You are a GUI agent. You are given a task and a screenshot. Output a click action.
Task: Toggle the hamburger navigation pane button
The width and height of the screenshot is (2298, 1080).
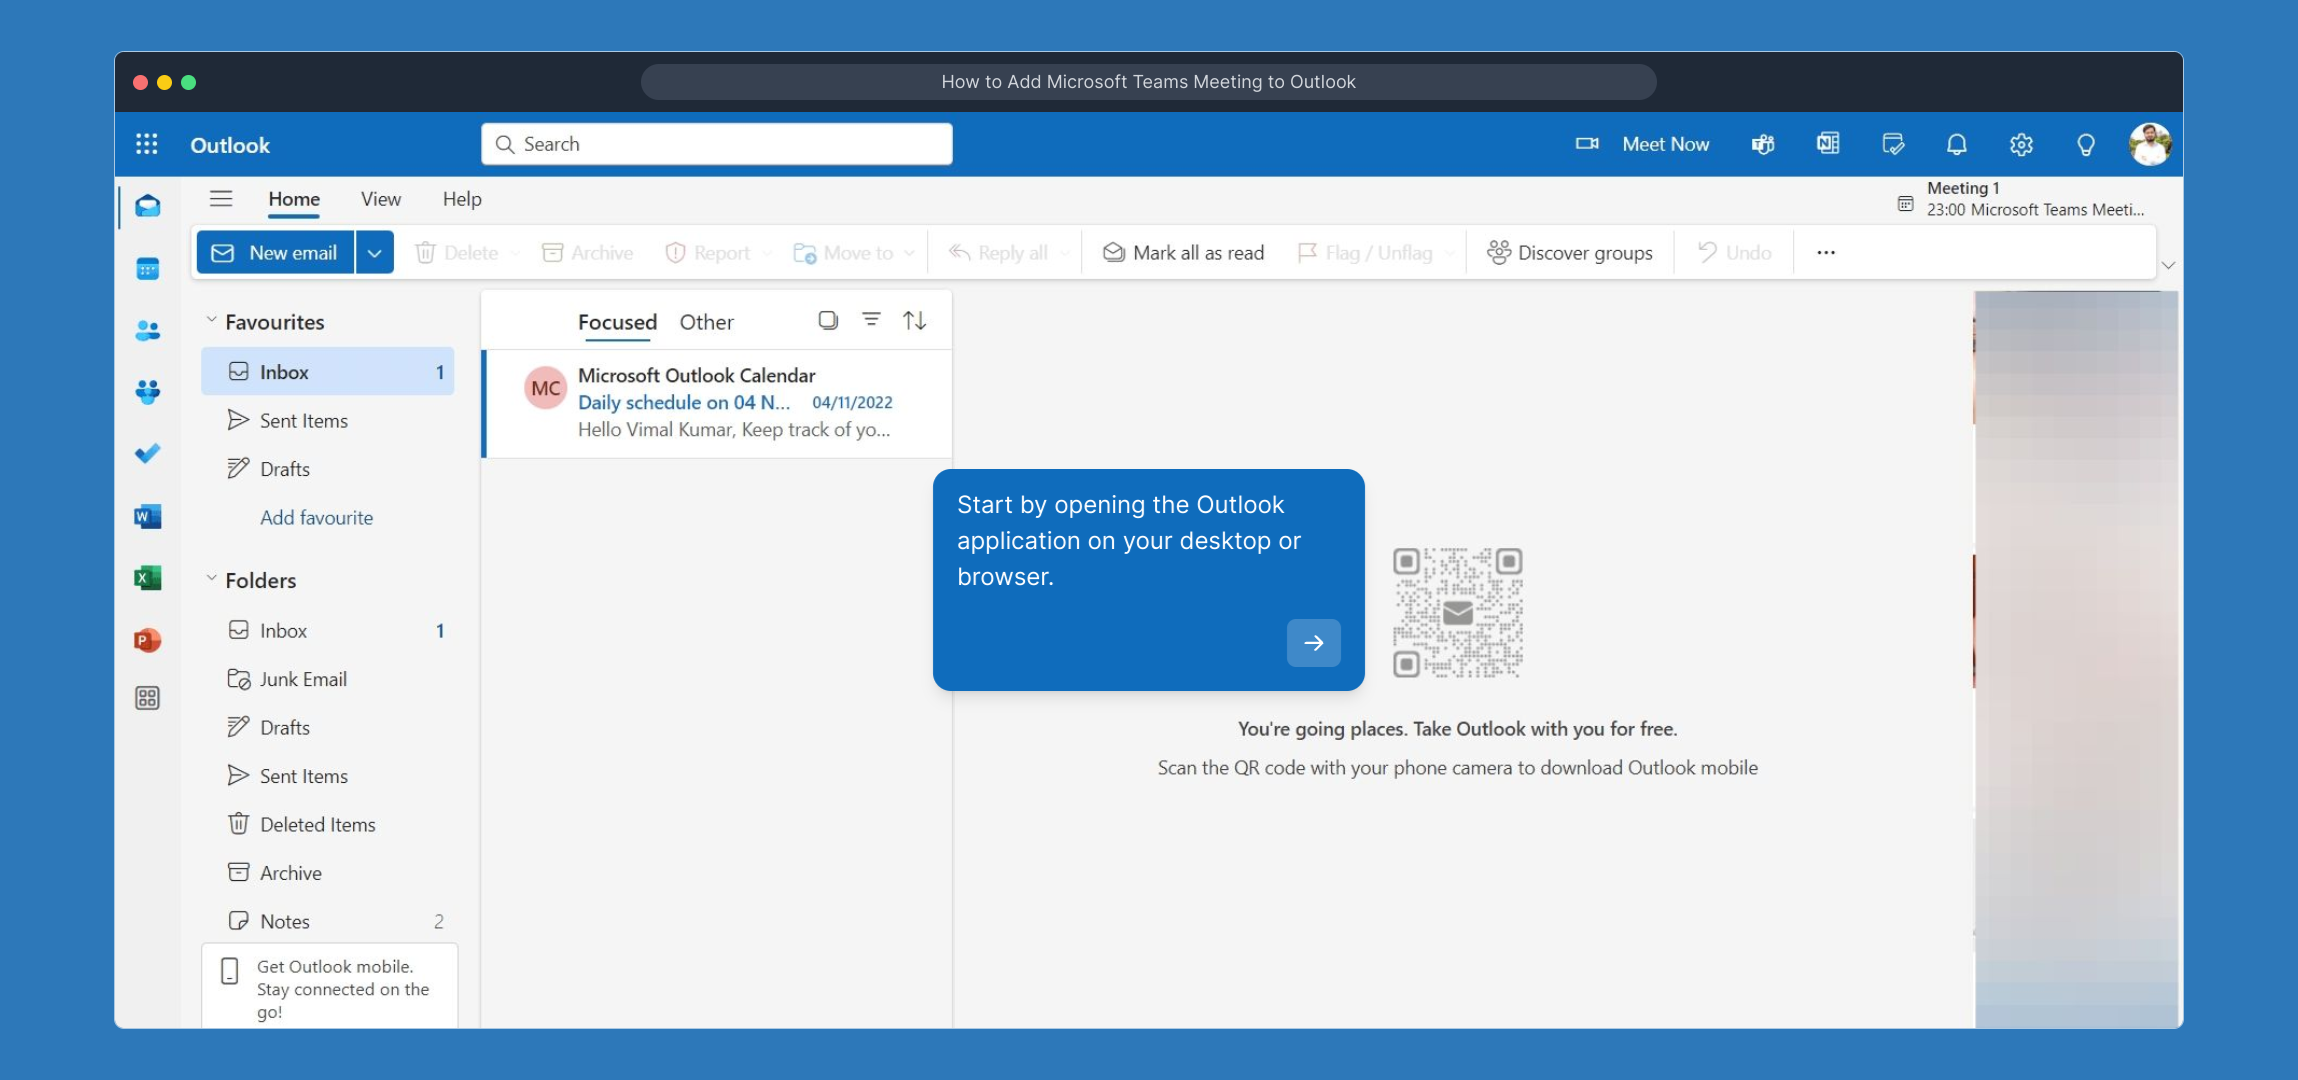pos(221,199)
